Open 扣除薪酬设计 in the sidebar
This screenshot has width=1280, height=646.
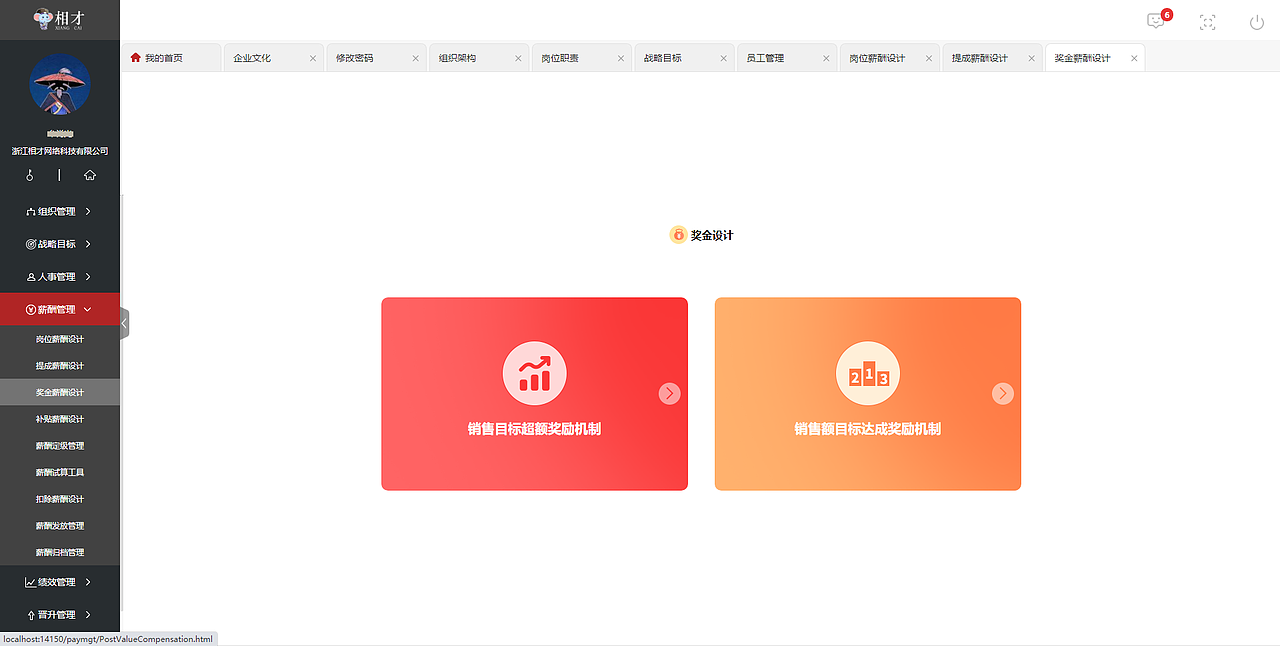[x=60, y=499]
